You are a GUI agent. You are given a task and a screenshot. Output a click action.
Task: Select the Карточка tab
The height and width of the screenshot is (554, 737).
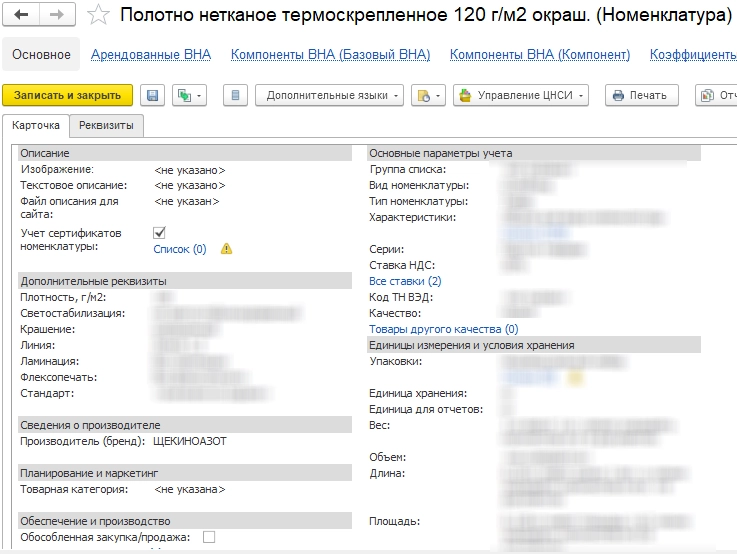pos(36,125)
